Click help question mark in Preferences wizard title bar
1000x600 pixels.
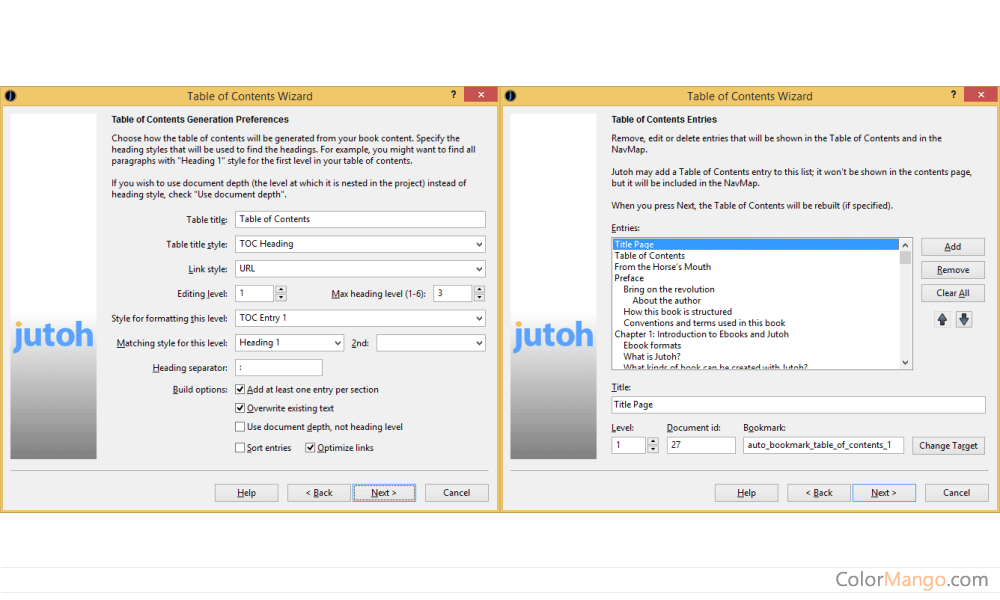coord(453,95)
